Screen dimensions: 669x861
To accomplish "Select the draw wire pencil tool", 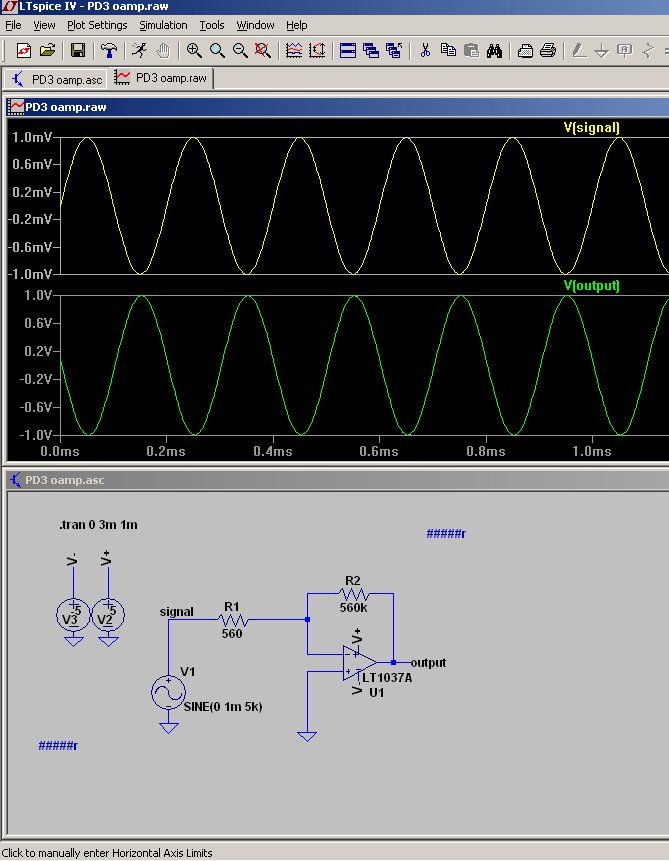I will click(x=579, y=51).
